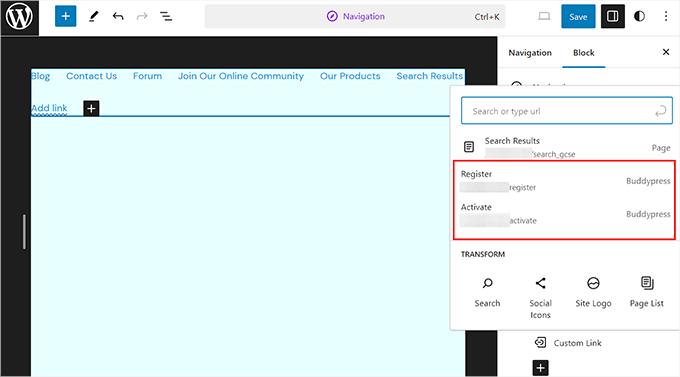Image resolution: width=680 pixels, height=377 pixels.
Task: Close the settings sidebar
Action: (x=666, y=52)
